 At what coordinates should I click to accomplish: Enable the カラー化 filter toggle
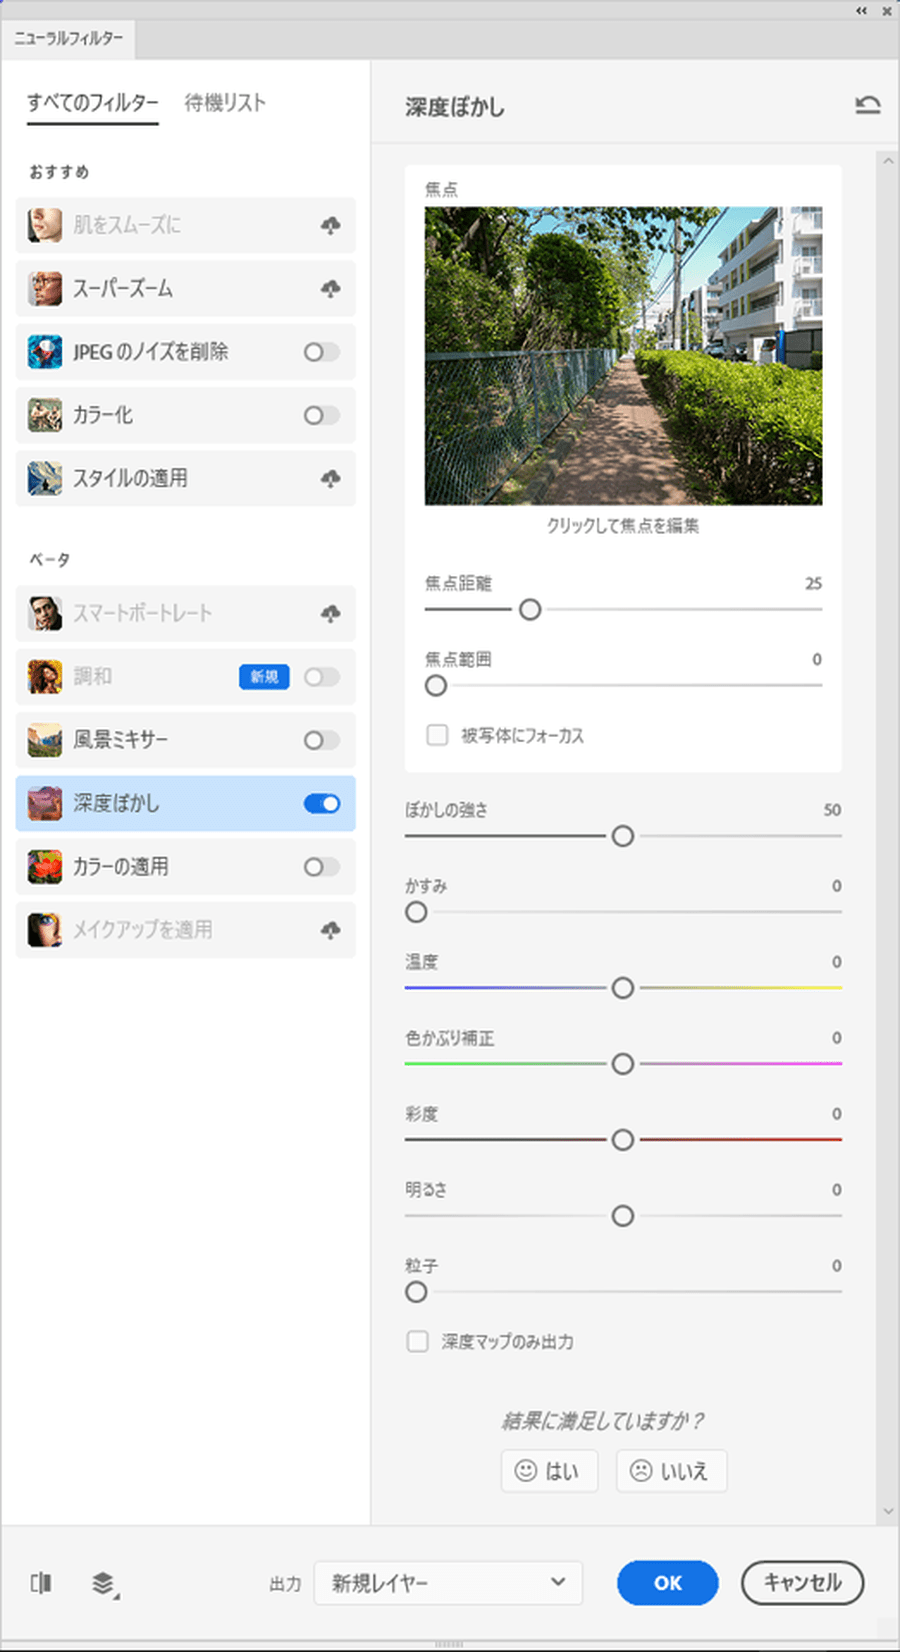click(x=322, y=415)
